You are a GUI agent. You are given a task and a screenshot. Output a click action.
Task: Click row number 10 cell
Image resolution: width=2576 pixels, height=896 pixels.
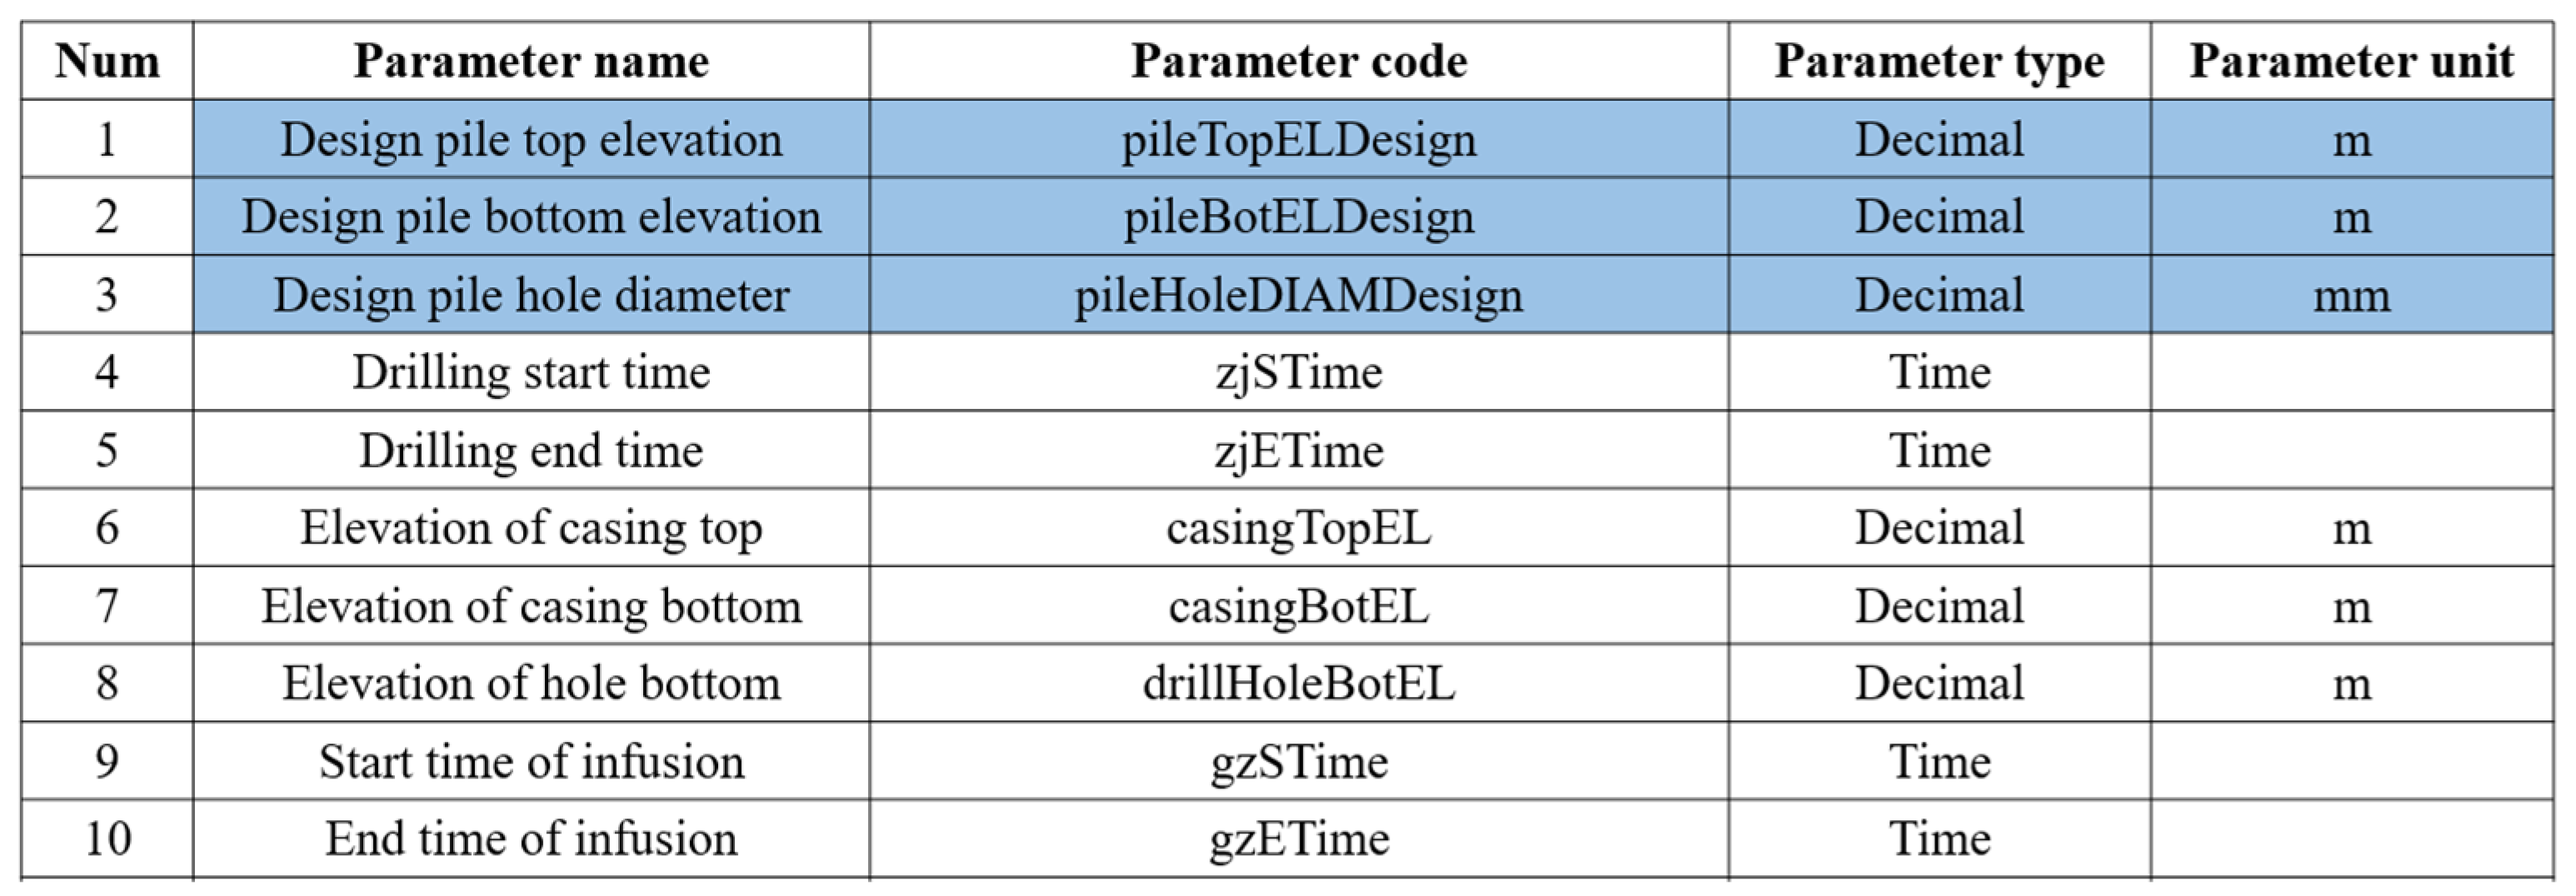click(107, 839)
